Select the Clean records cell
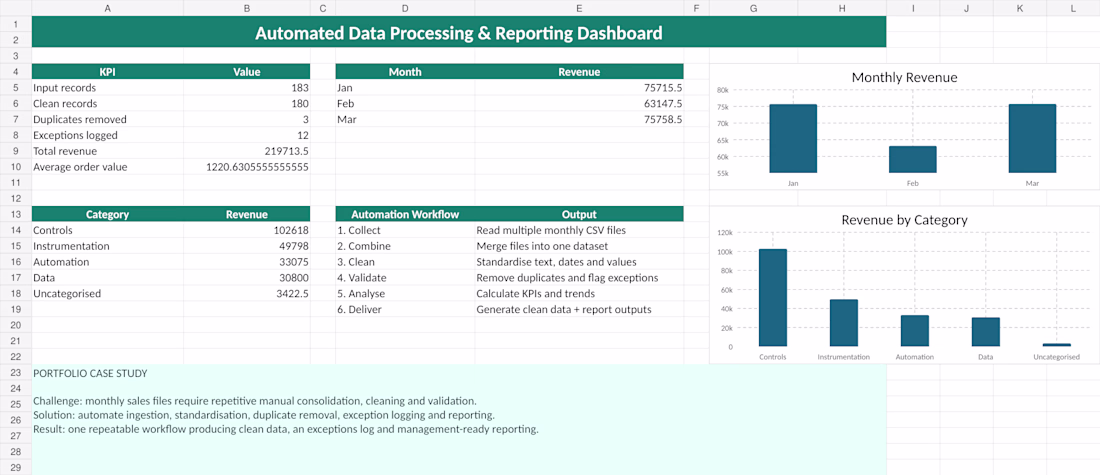 107,104
